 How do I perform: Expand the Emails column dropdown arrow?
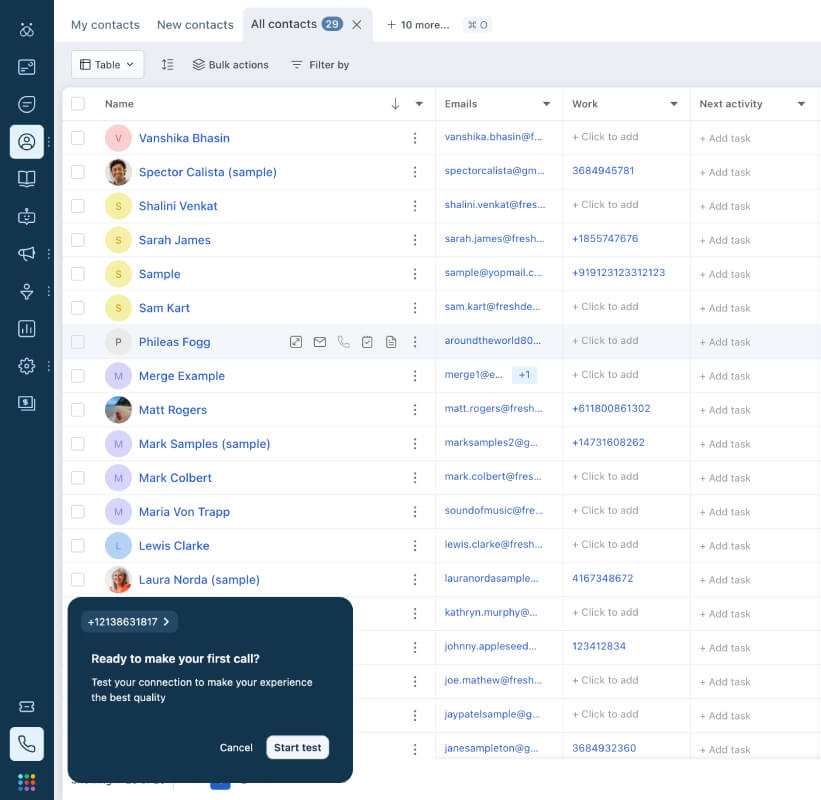click(x=546, y=104)
